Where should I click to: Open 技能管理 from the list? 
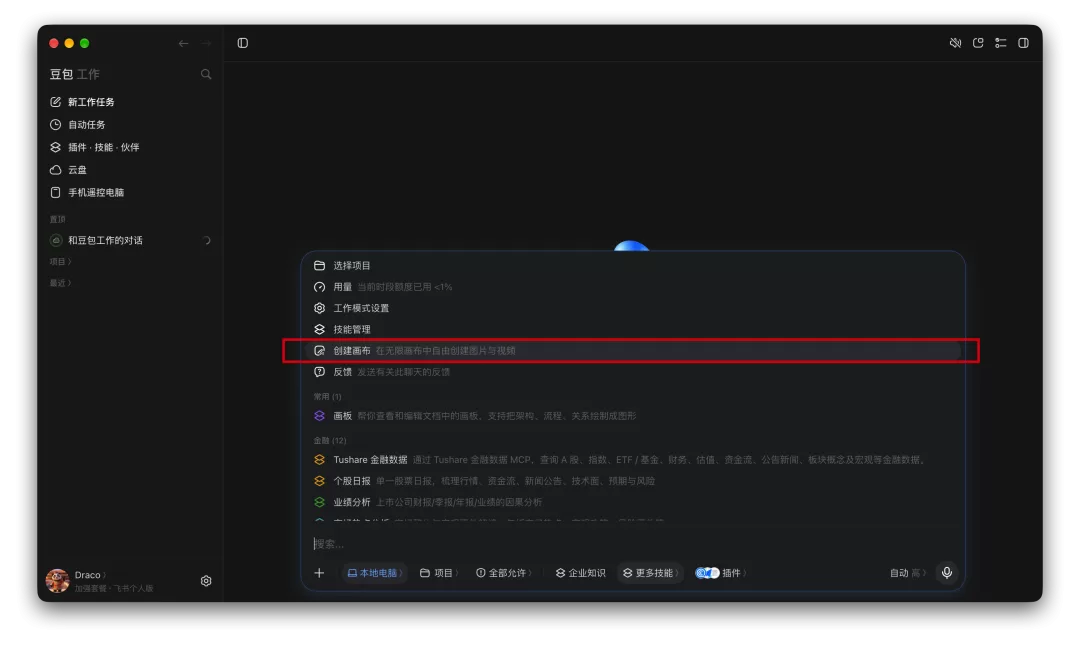point(632,330)
